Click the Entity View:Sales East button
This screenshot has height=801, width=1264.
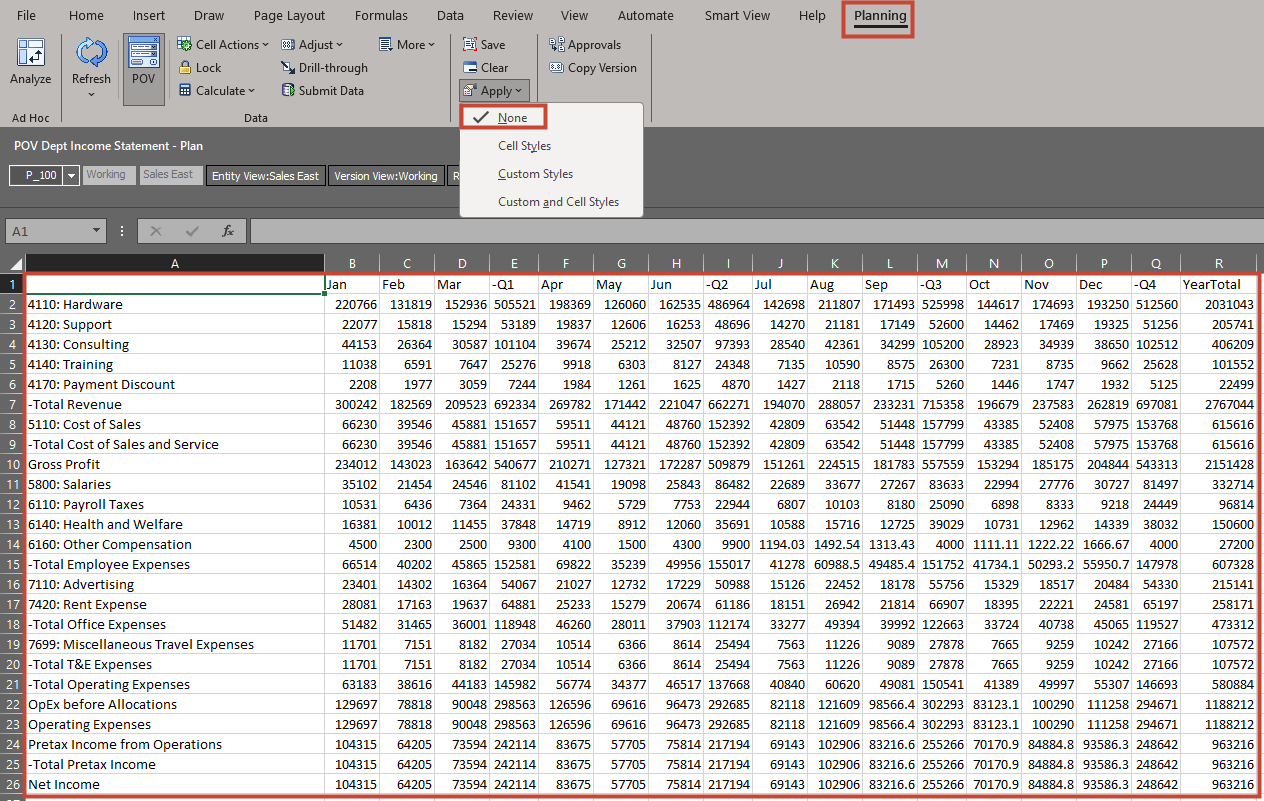(x=265, y=176)
